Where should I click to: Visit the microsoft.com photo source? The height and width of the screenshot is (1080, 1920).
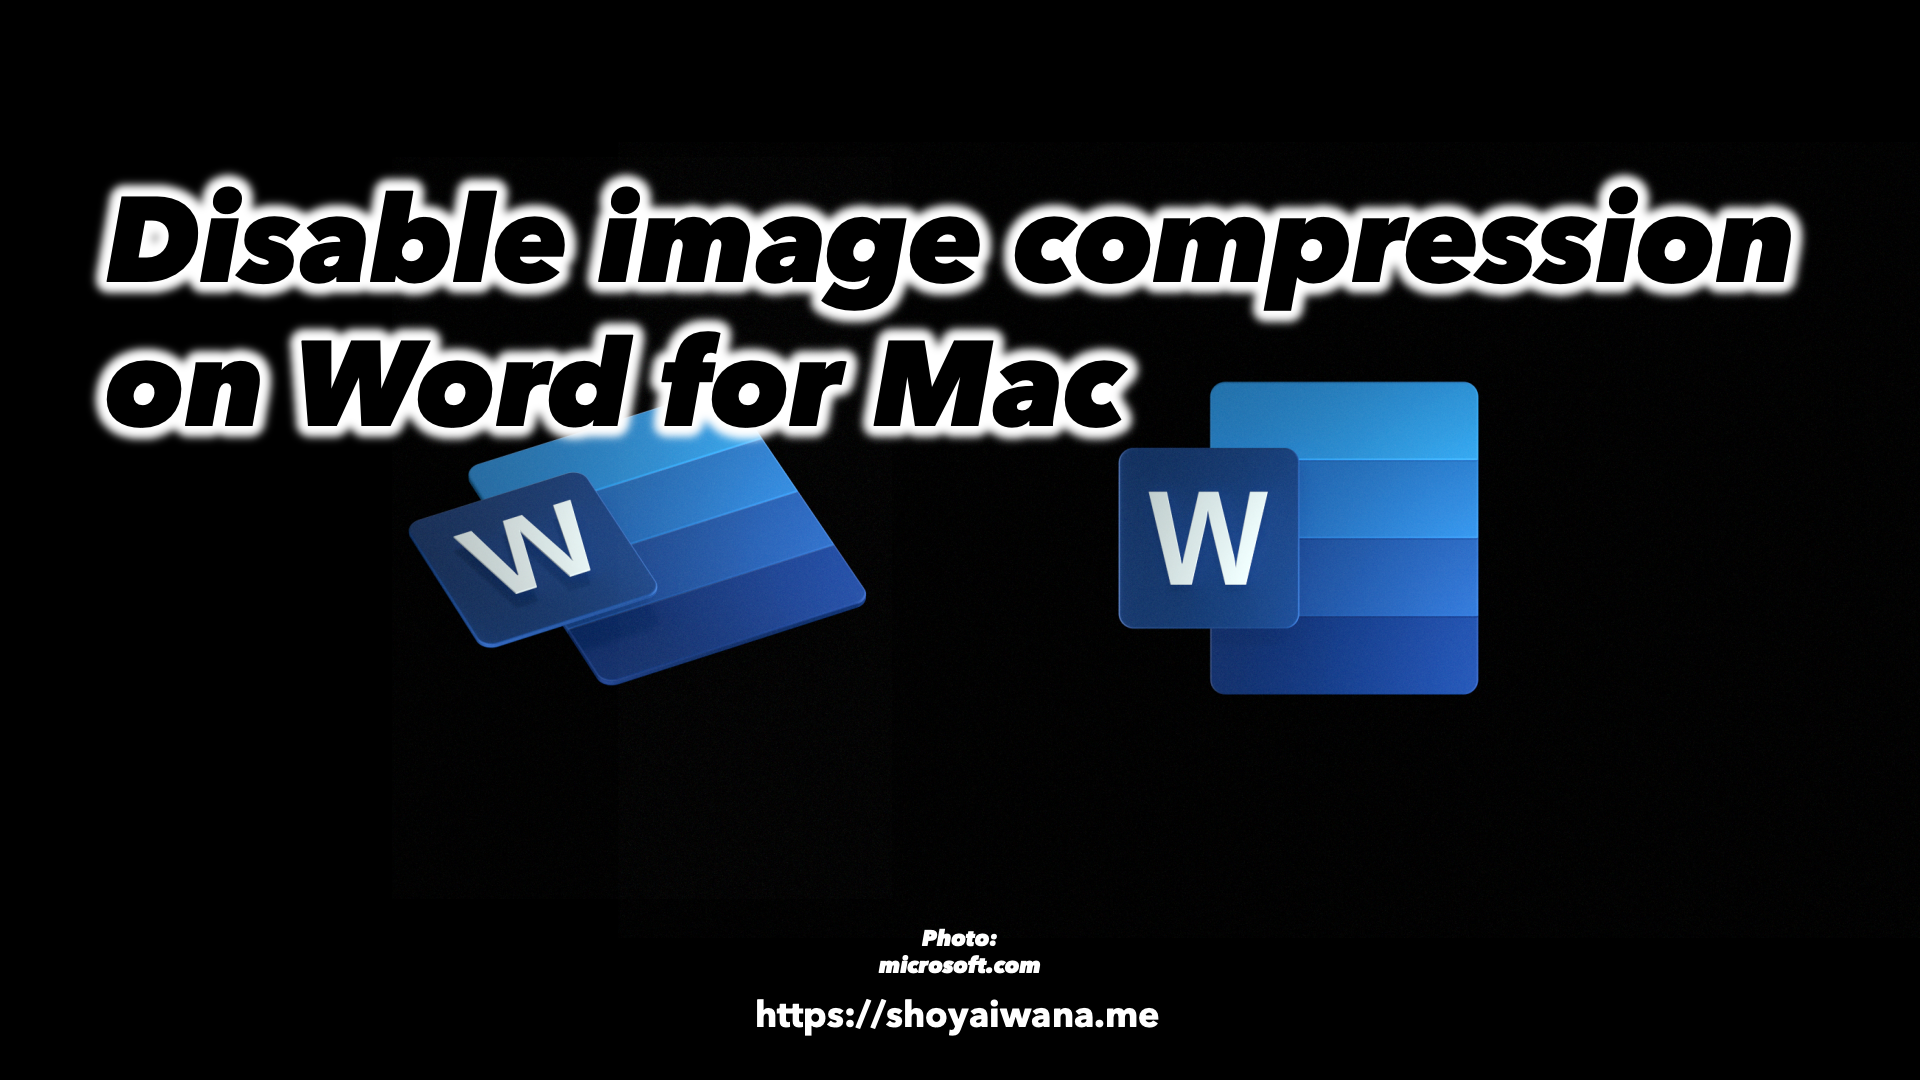click(x=960, y=969)
